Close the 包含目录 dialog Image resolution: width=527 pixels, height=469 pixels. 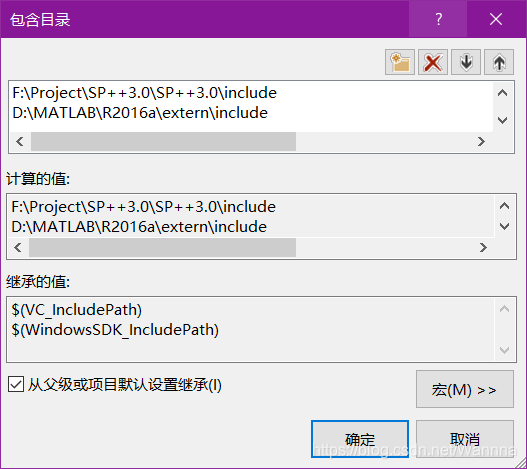496,19
